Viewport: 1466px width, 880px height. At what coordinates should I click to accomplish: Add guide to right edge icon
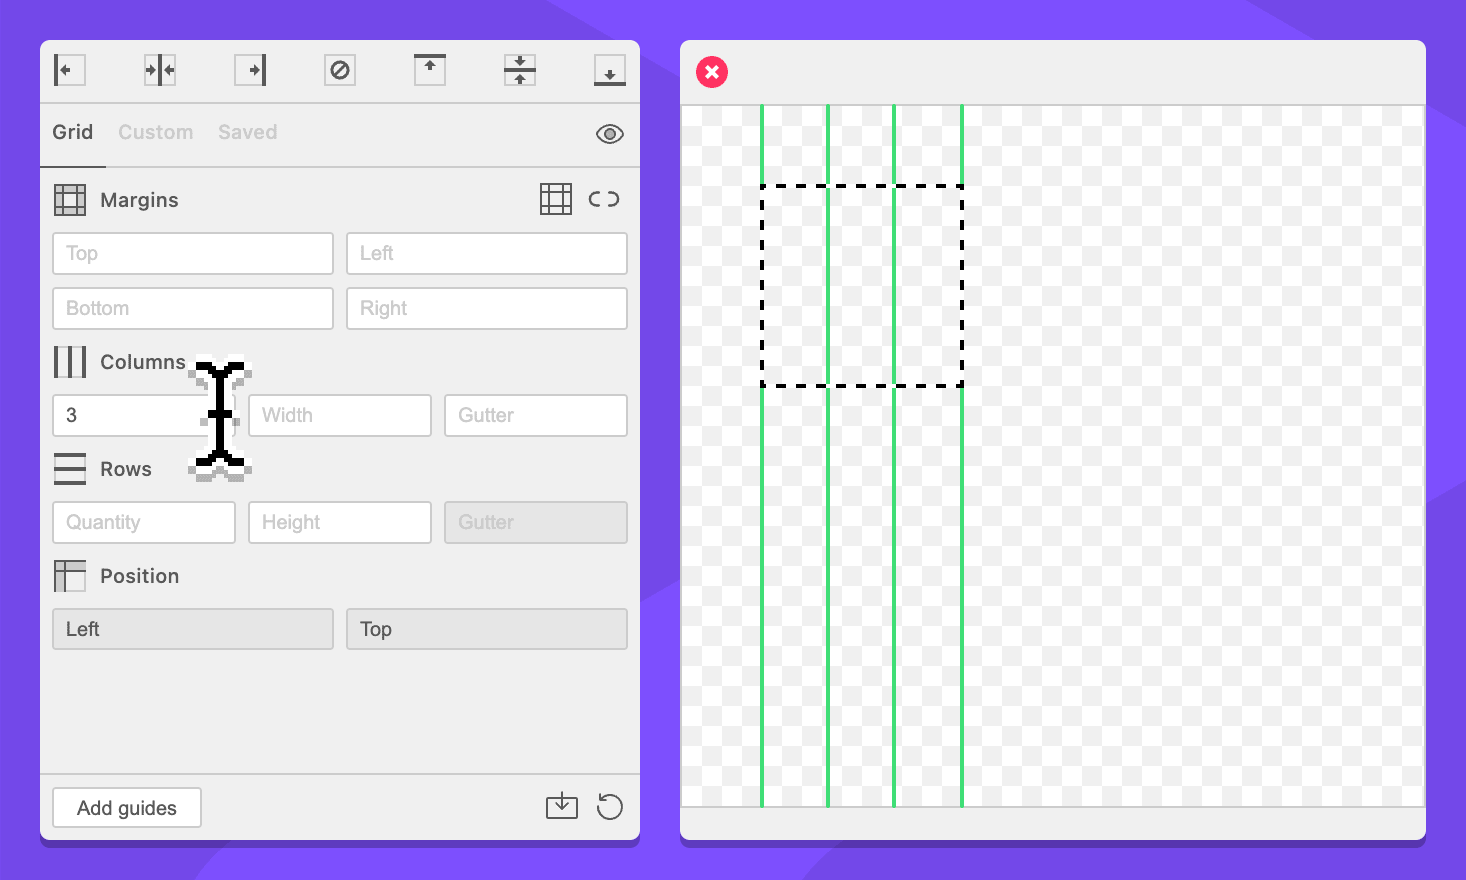tap(250, 70)
